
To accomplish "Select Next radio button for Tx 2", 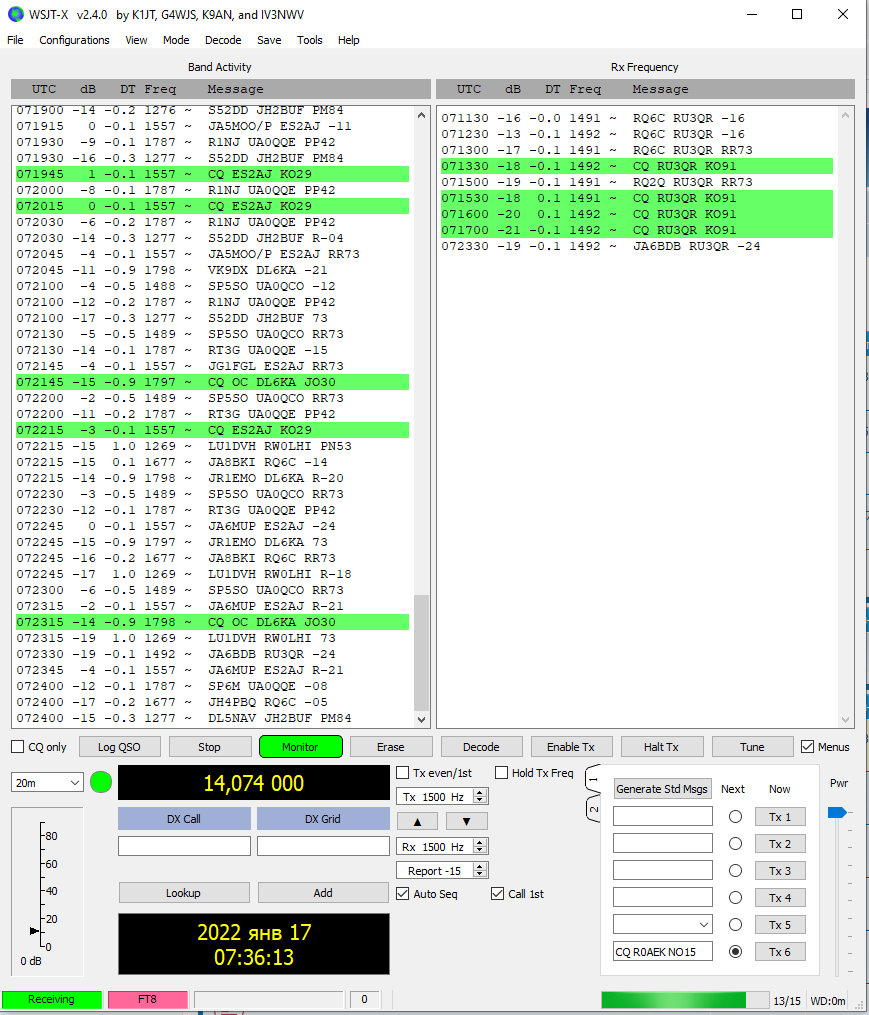I will coord(735,843).
